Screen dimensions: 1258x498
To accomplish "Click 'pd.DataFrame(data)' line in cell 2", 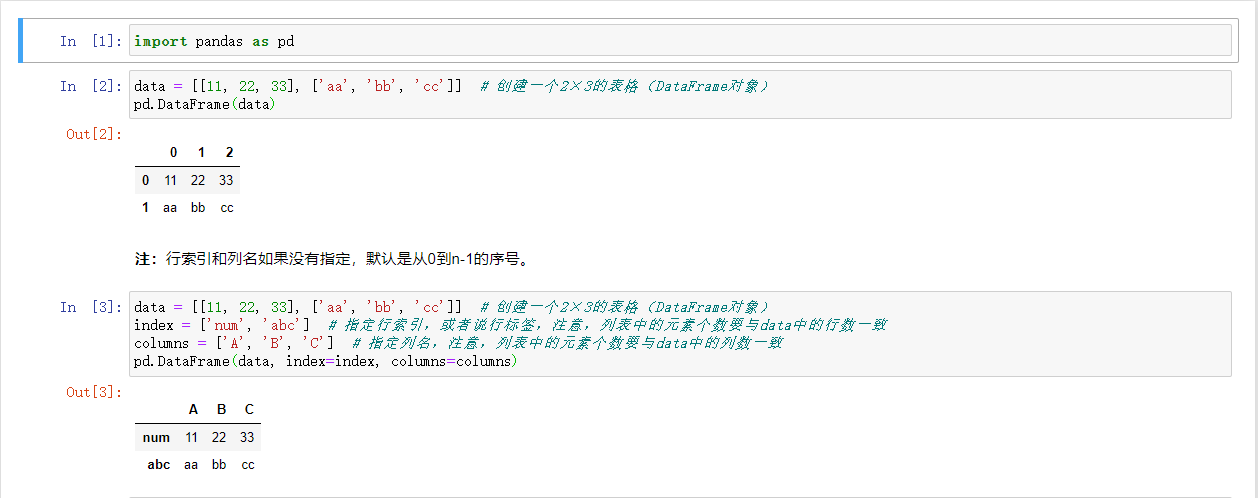I will click(x=204, y=104).
